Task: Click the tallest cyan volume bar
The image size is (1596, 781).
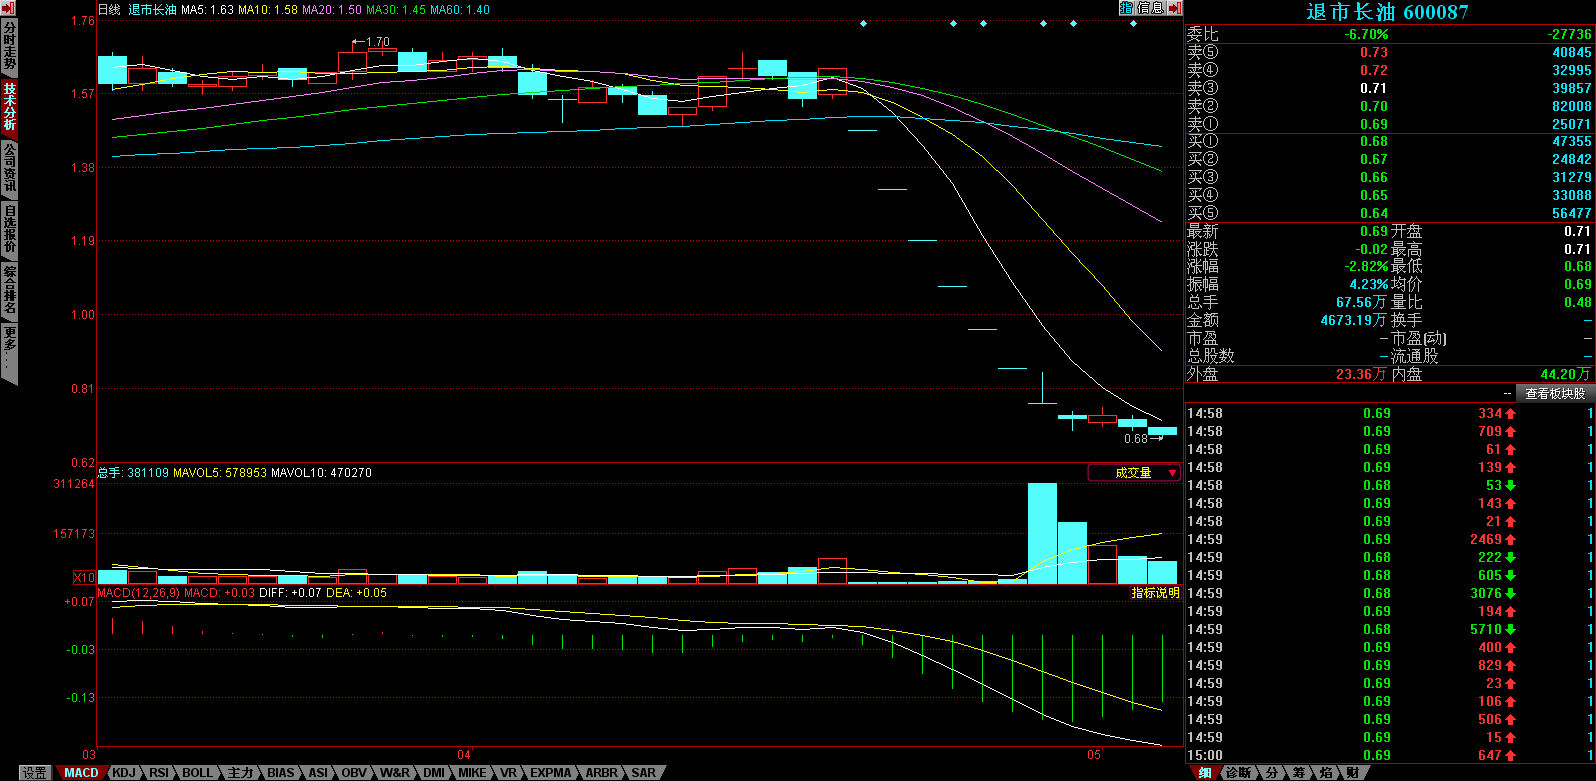Action: pos(1042,533)
